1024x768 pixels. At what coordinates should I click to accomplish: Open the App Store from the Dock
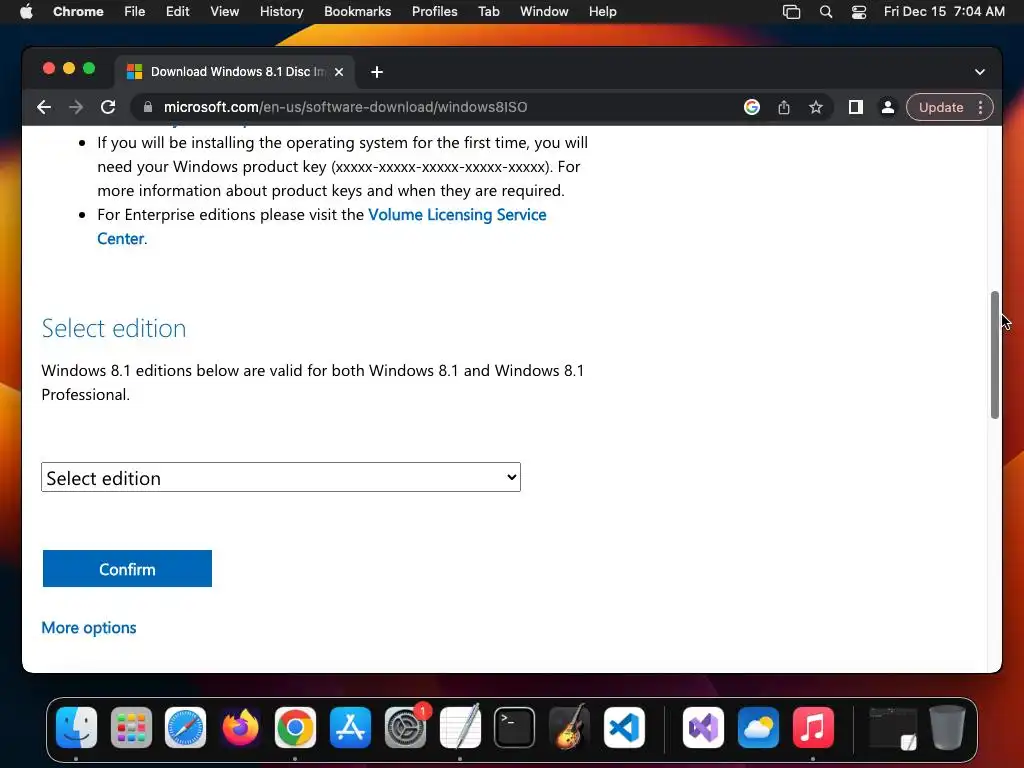pos(350,728)
